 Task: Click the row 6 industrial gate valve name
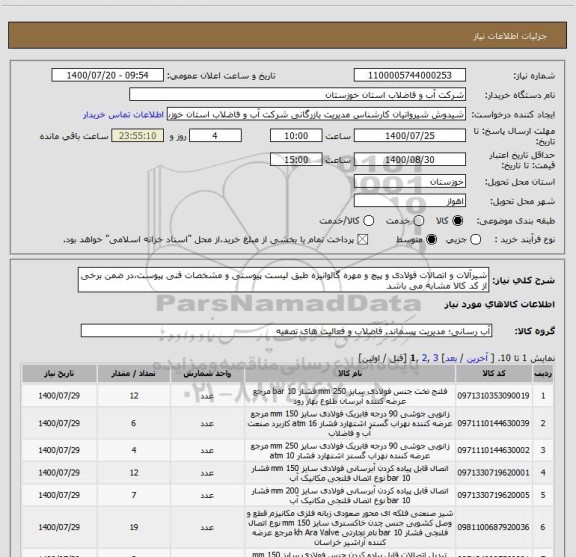click(x=350, y=528)
